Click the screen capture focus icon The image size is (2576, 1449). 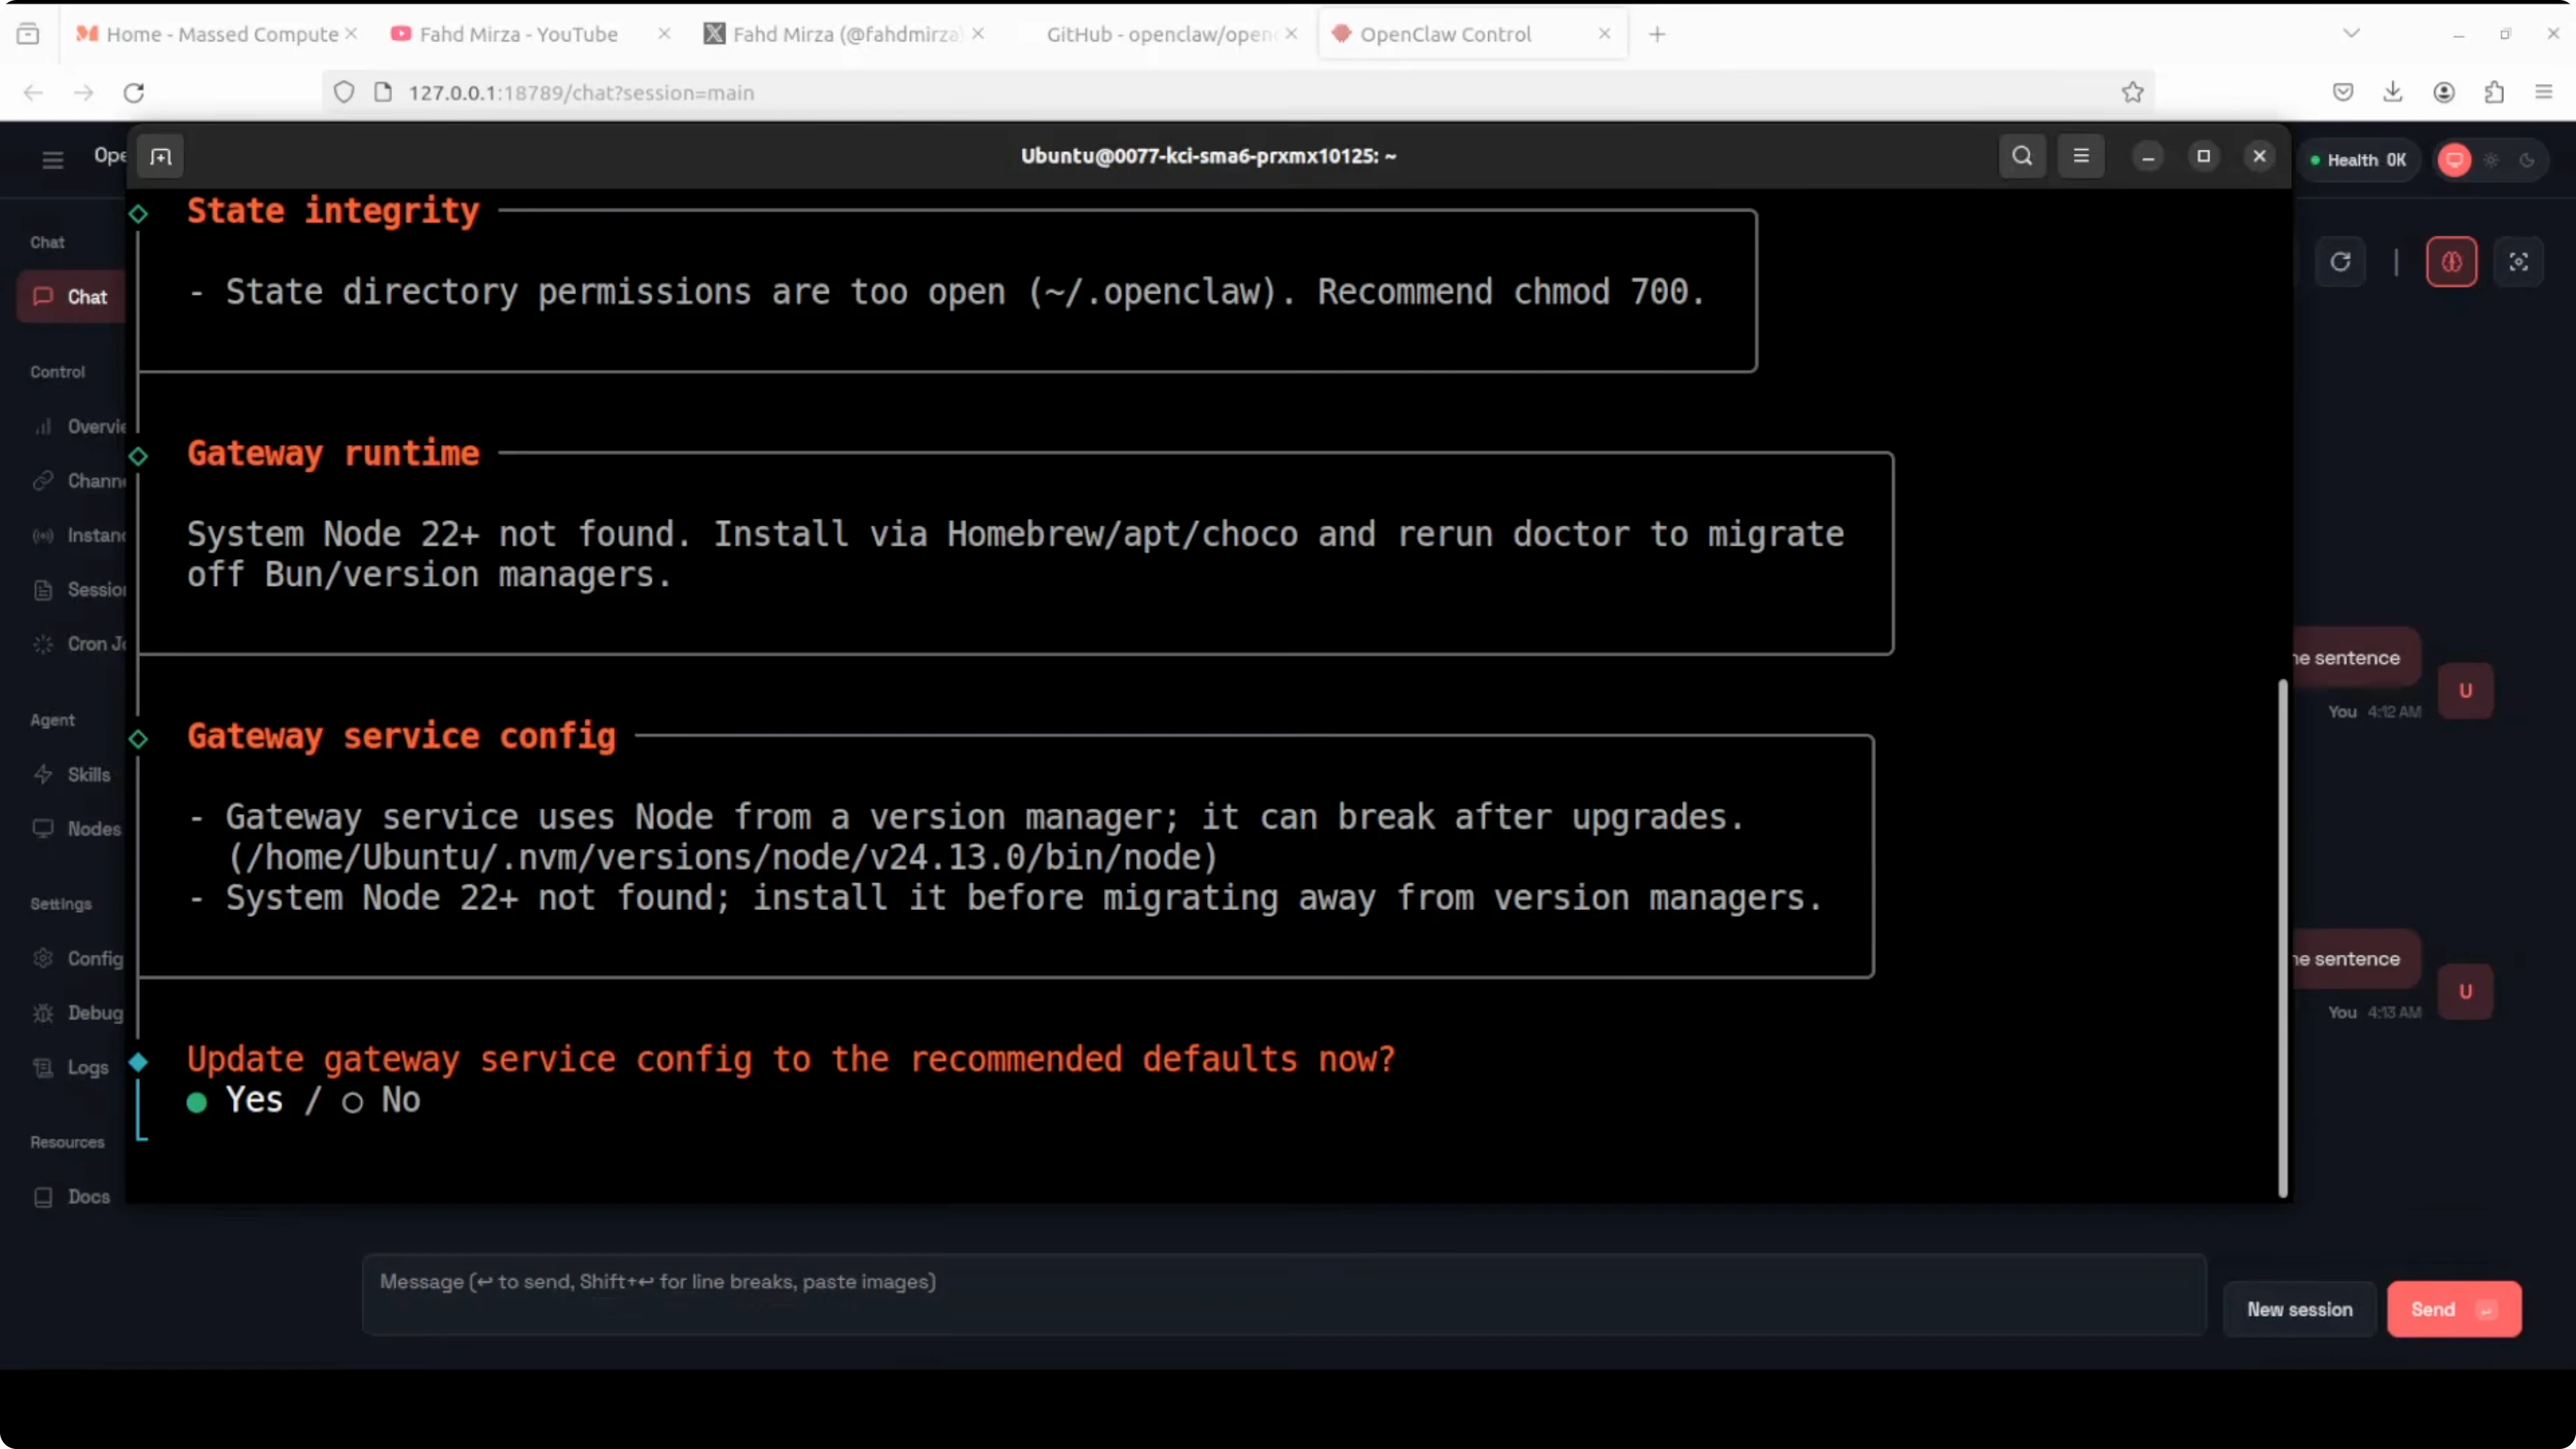pyautogui.click(x=2519, y=261)
